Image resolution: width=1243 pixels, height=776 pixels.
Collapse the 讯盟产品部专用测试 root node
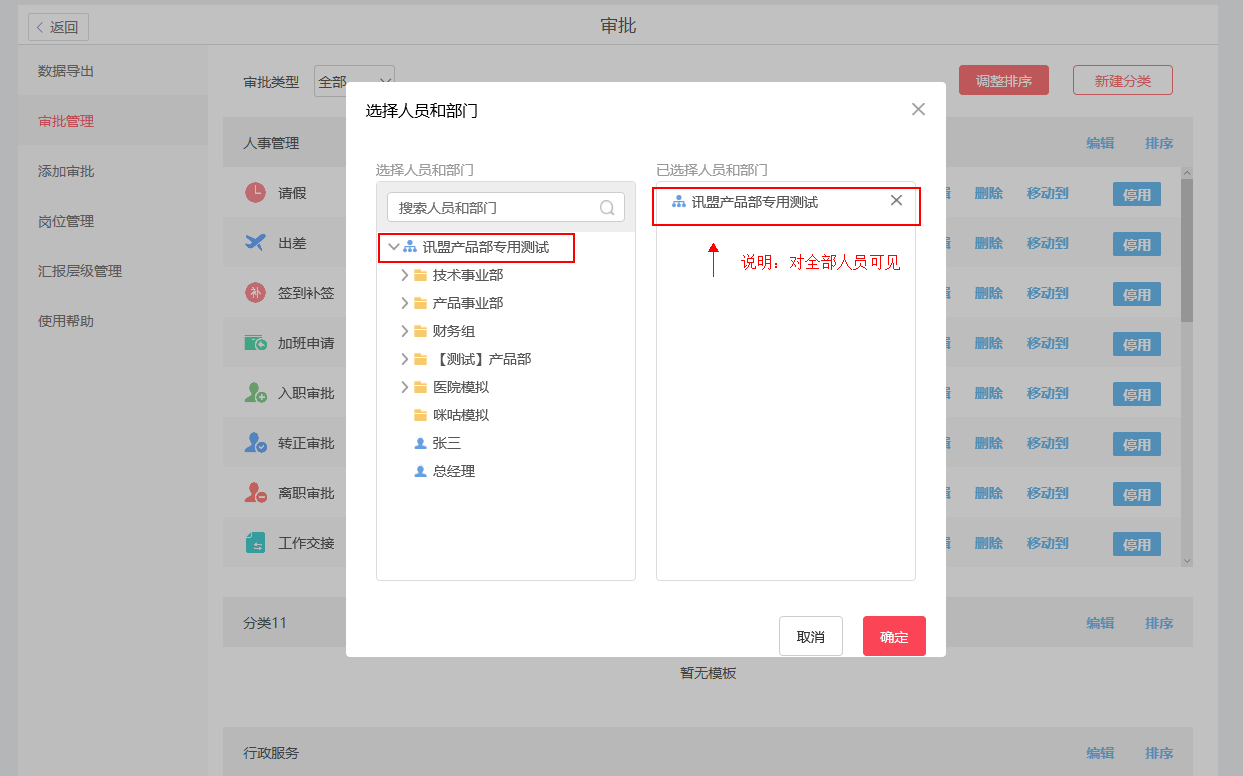click(x=393, y=247)
